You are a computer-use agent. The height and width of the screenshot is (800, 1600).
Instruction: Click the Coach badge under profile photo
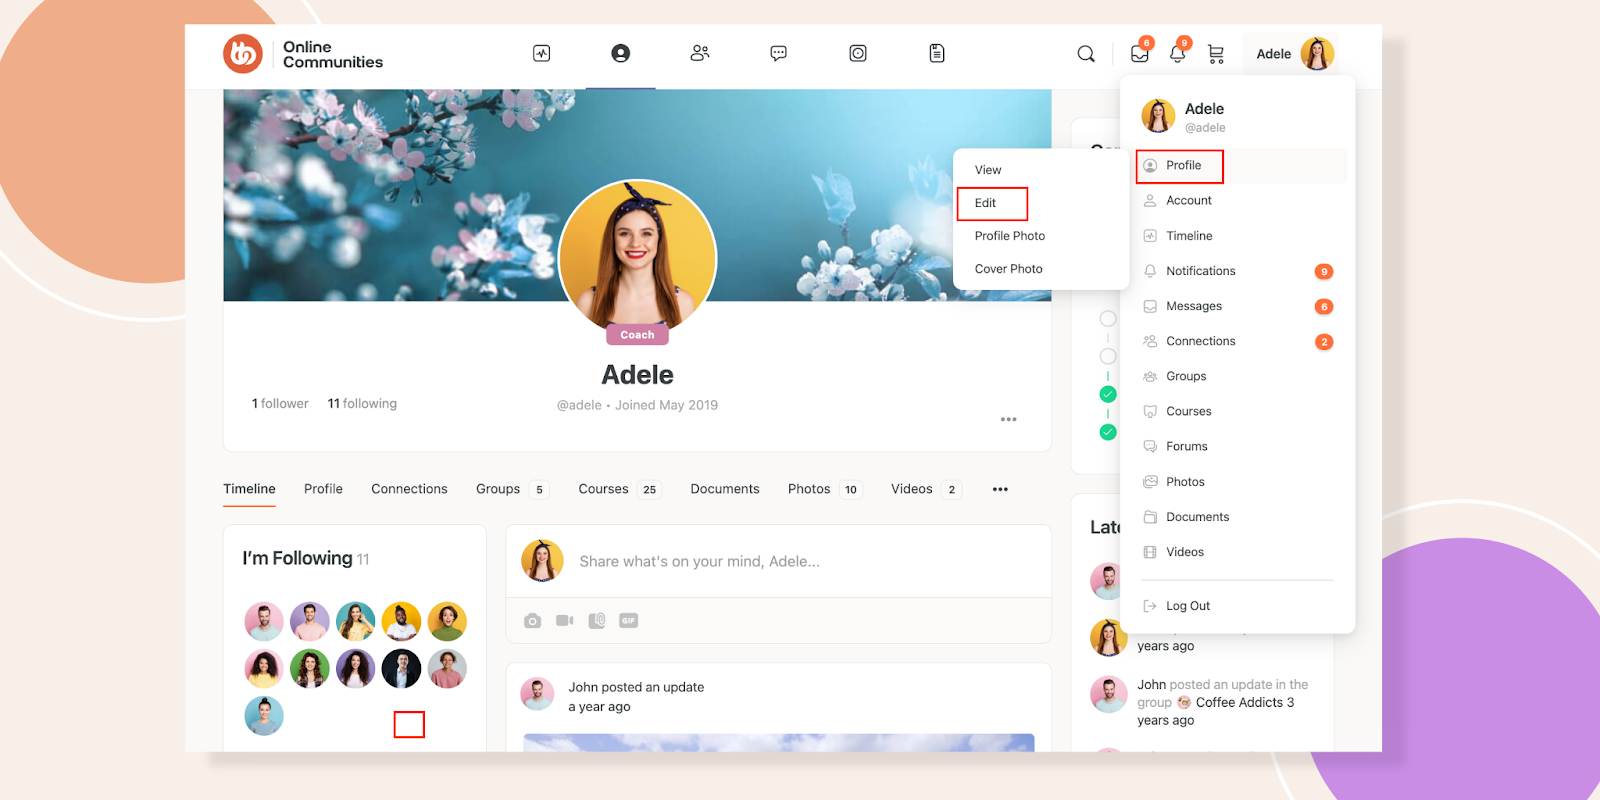point(637,335)
